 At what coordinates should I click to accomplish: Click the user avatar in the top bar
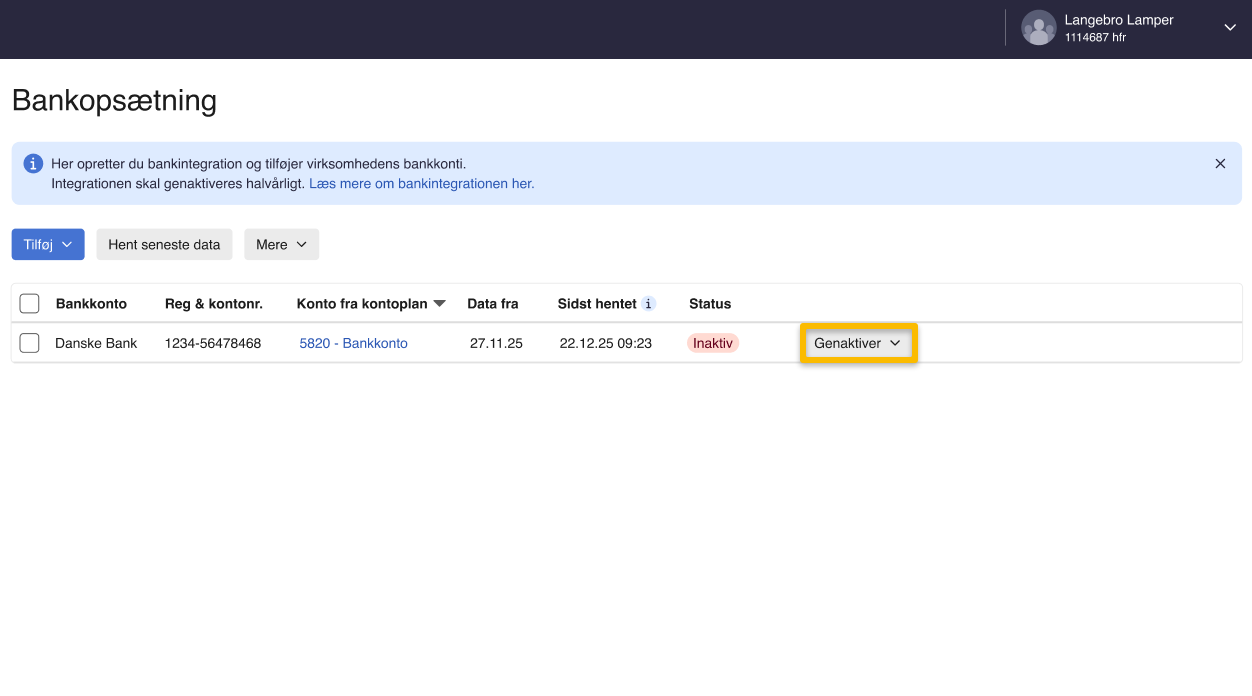click(1038, 28)
